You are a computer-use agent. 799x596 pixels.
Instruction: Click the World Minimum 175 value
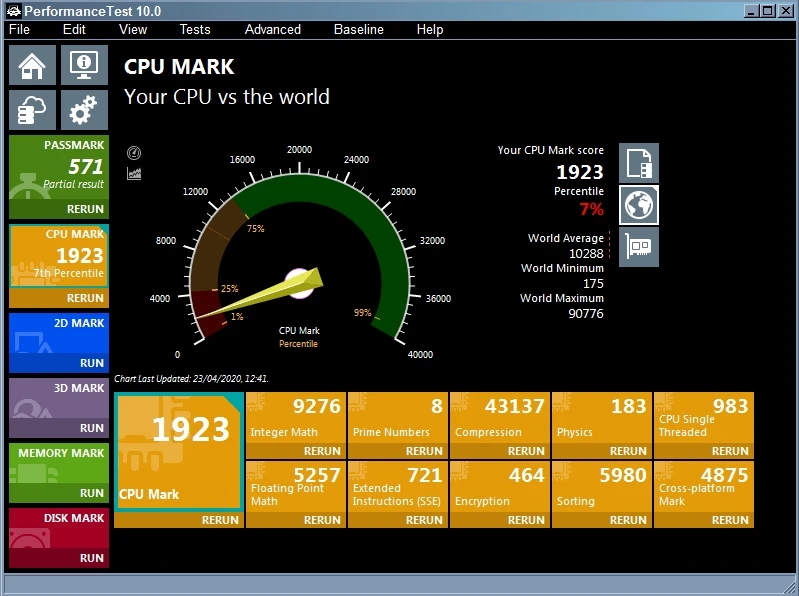click(593, 284)
